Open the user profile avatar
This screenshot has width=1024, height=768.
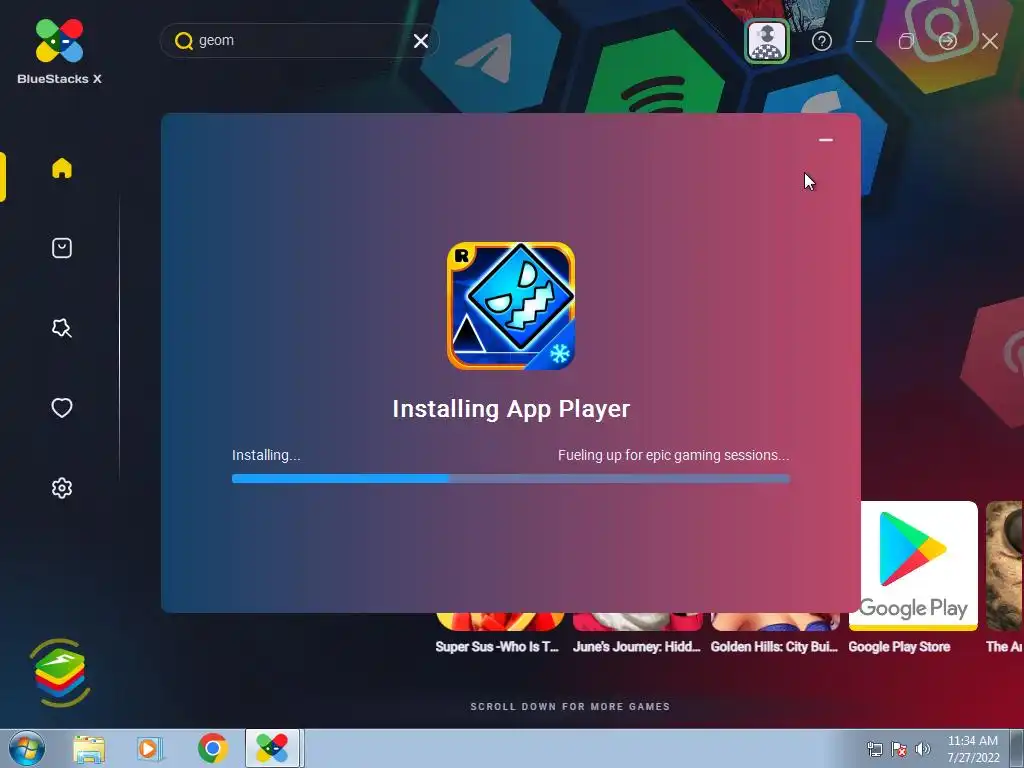click(767, 41)
